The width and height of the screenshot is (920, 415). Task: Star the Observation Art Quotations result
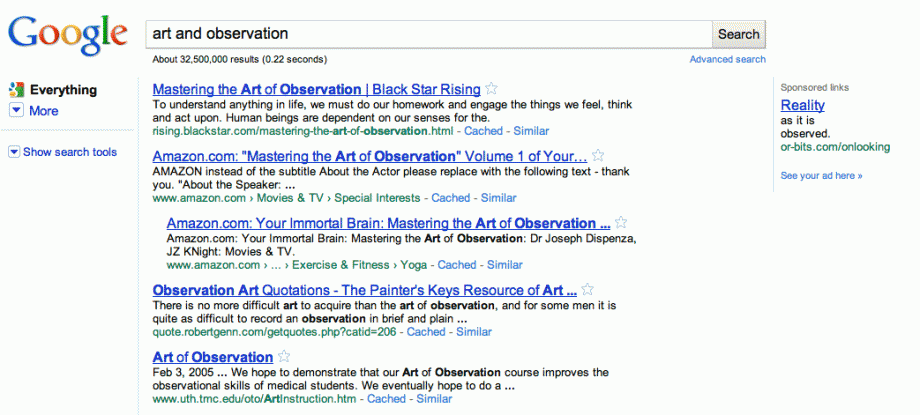coord(587,290)
